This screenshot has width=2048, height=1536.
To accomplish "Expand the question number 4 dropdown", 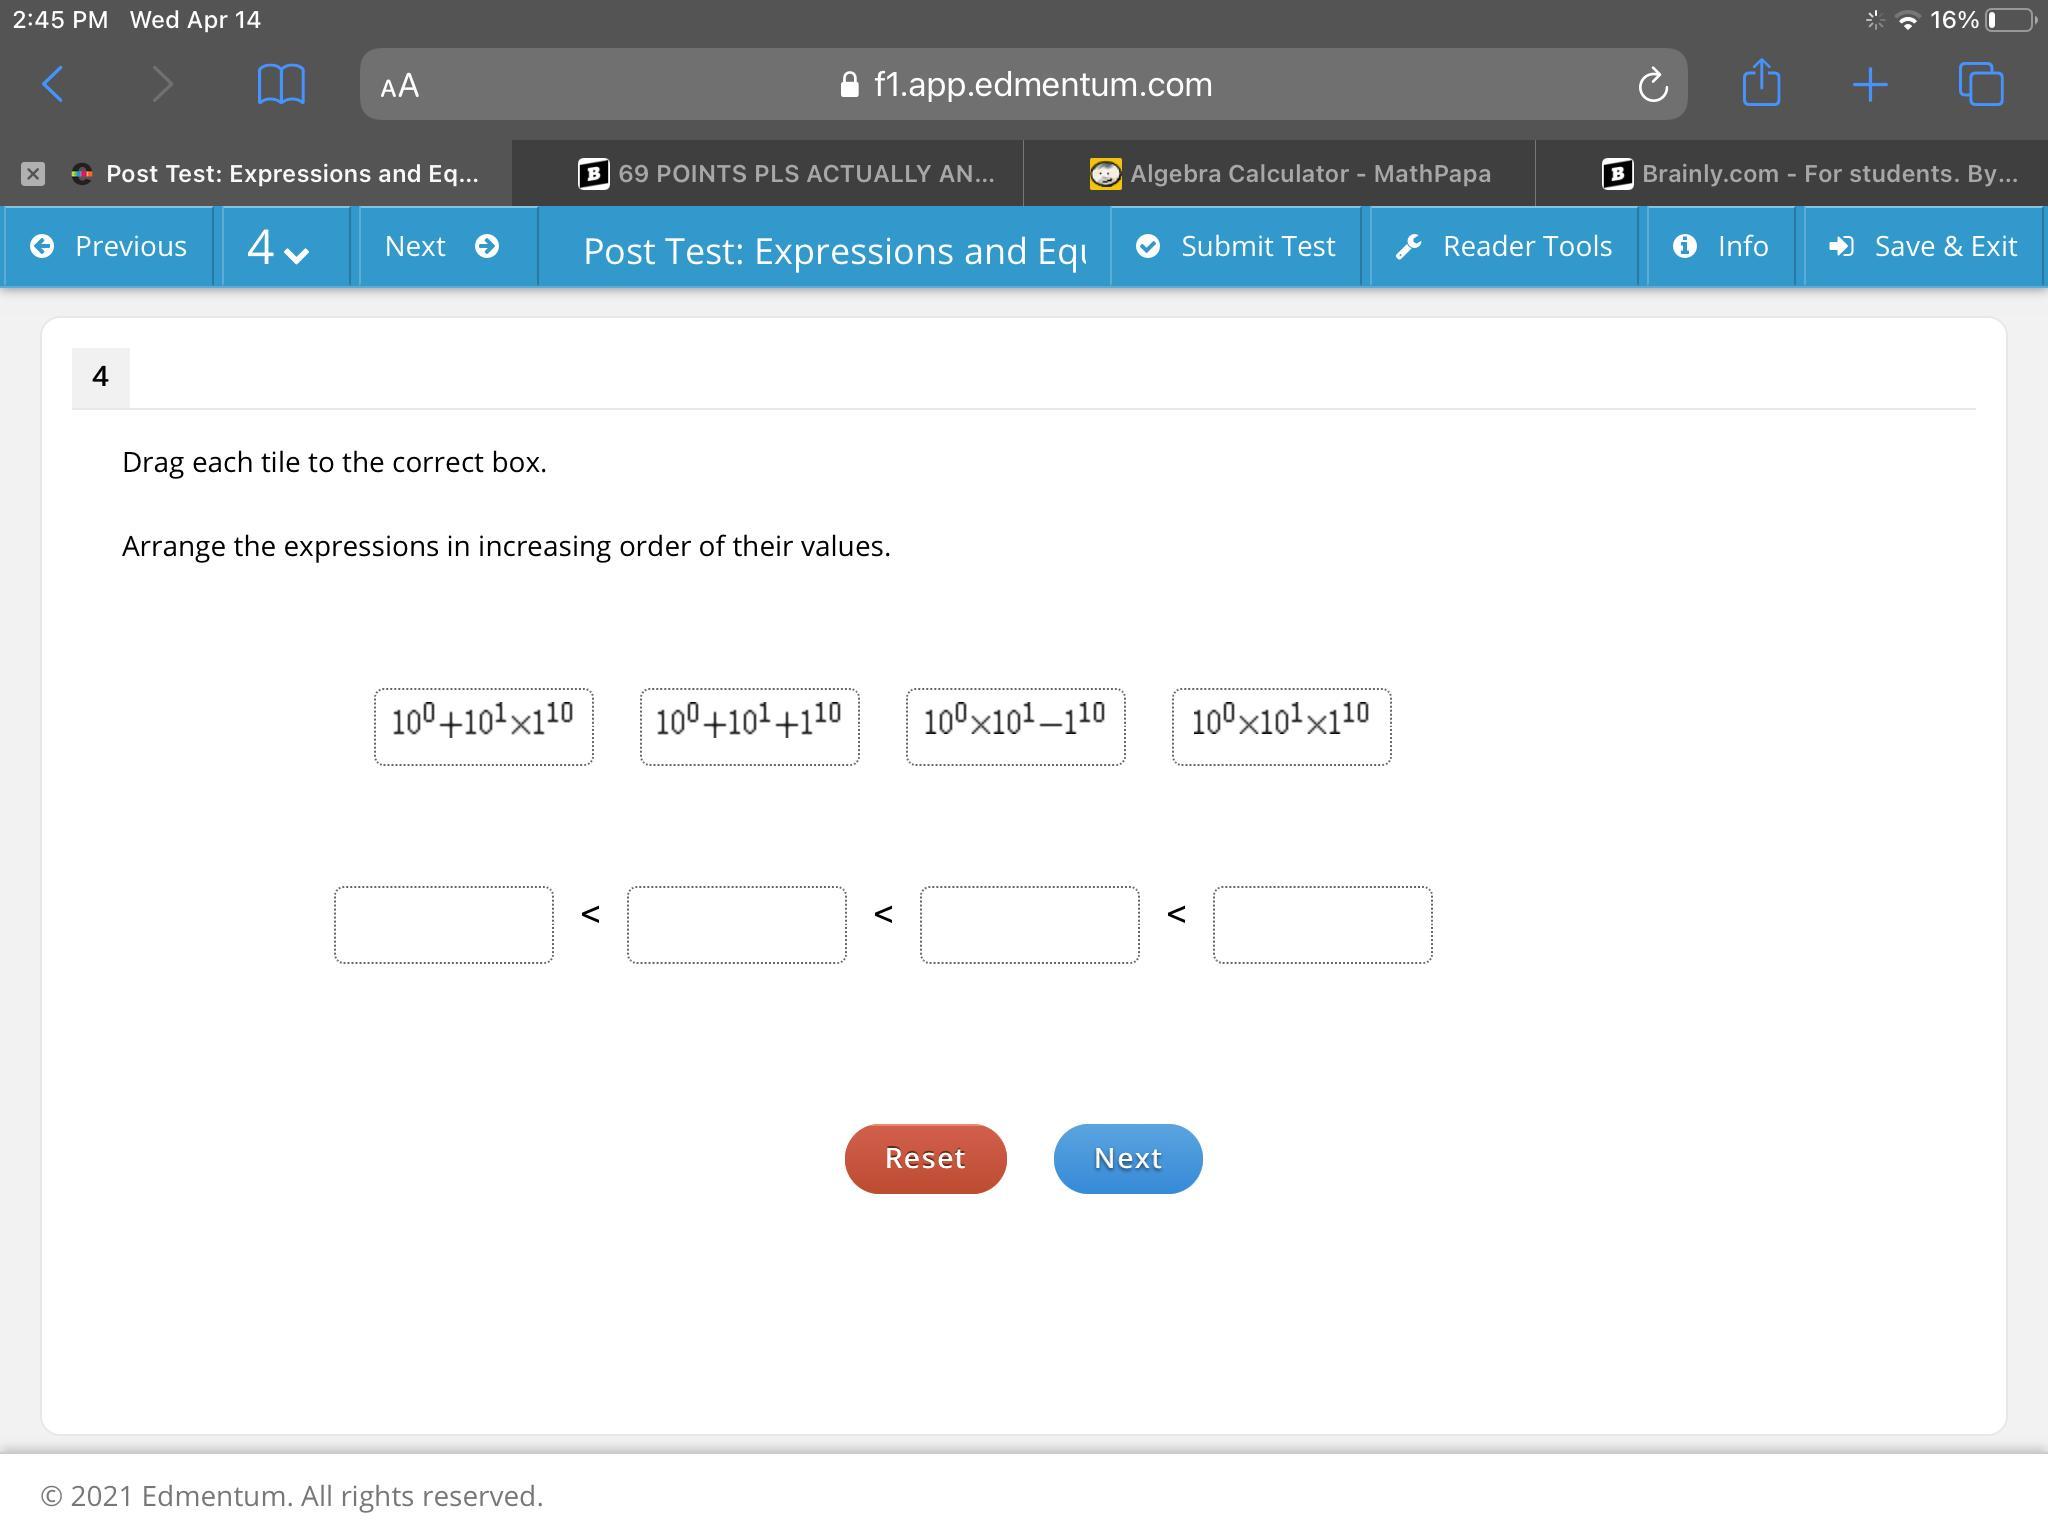I will tap(278, 247).
